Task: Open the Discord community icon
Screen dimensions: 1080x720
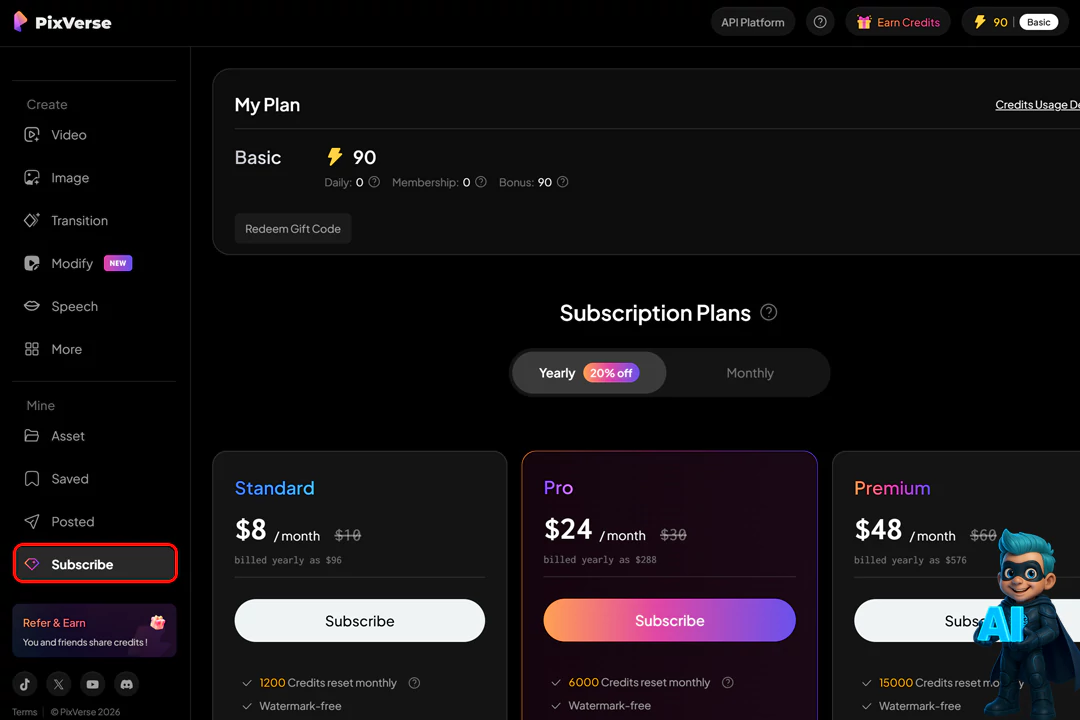Action: (126, 684)
